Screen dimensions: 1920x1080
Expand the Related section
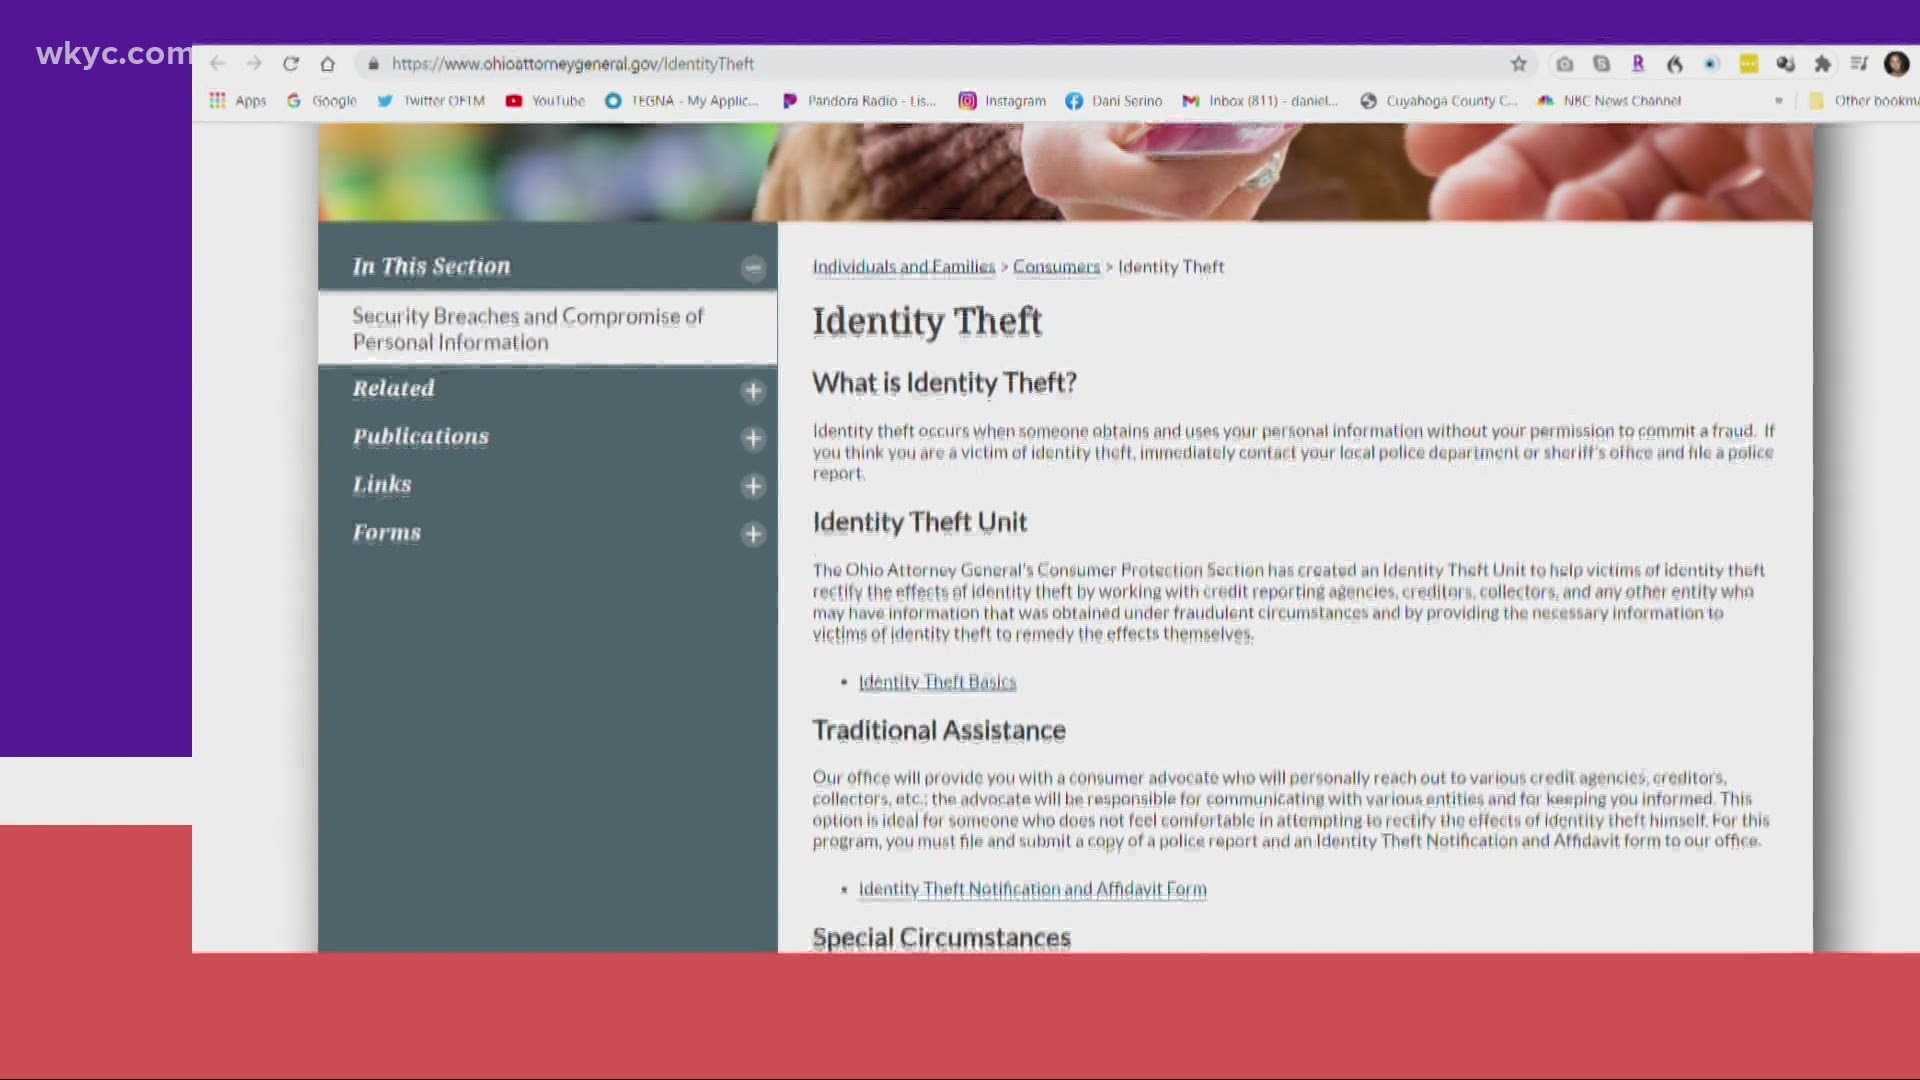[753, 391]
